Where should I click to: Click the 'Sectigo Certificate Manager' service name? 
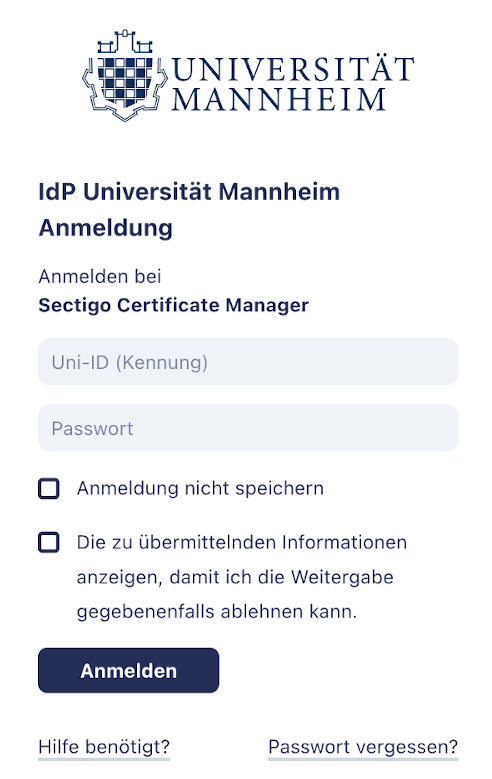point(174,305)
